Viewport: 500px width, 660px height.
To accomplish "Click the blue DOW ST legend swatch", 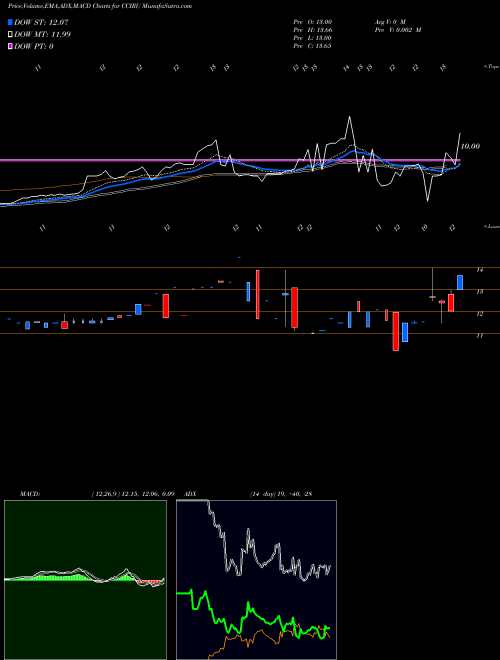I will [10, 22].
